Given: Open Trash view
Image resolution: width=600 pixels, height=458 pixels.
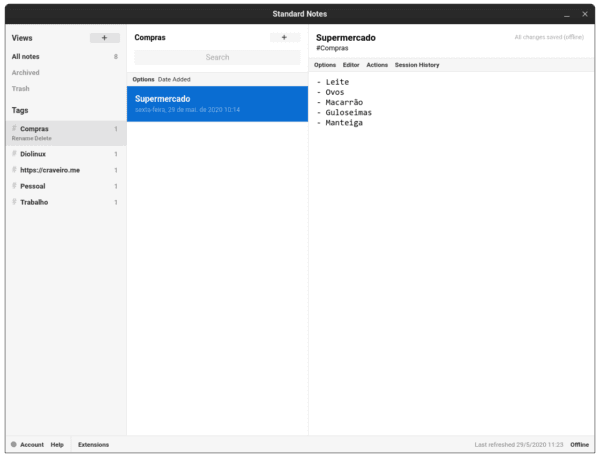Looking at the screenshot, I should (x=65, y=88).
